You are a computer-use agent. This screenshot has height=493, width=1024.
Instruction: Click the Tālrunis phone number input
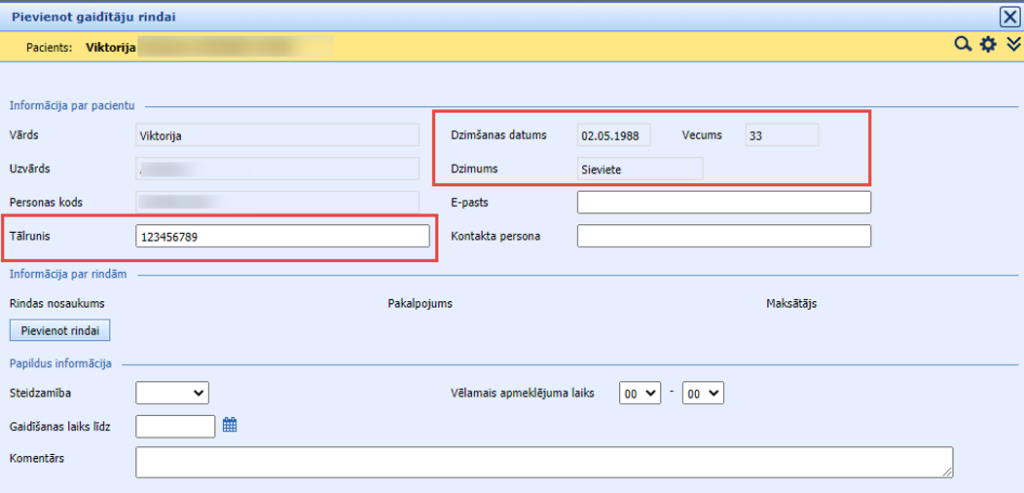pyautogui.click(x=282, y=236)
